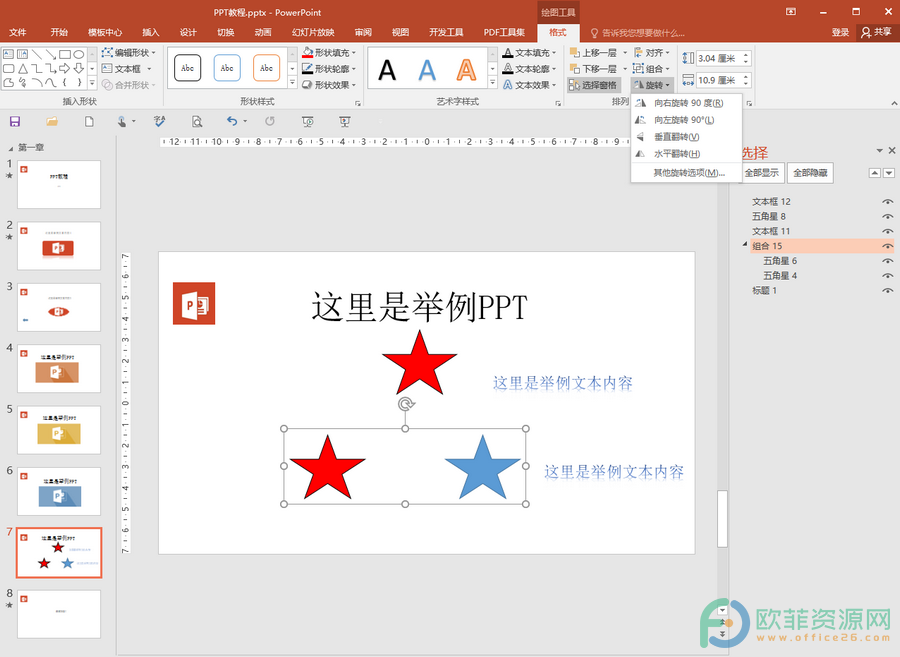Open the 文本填充 dropdown
The width and height of the screenshot is (900, 657).
tap(530, 53)
